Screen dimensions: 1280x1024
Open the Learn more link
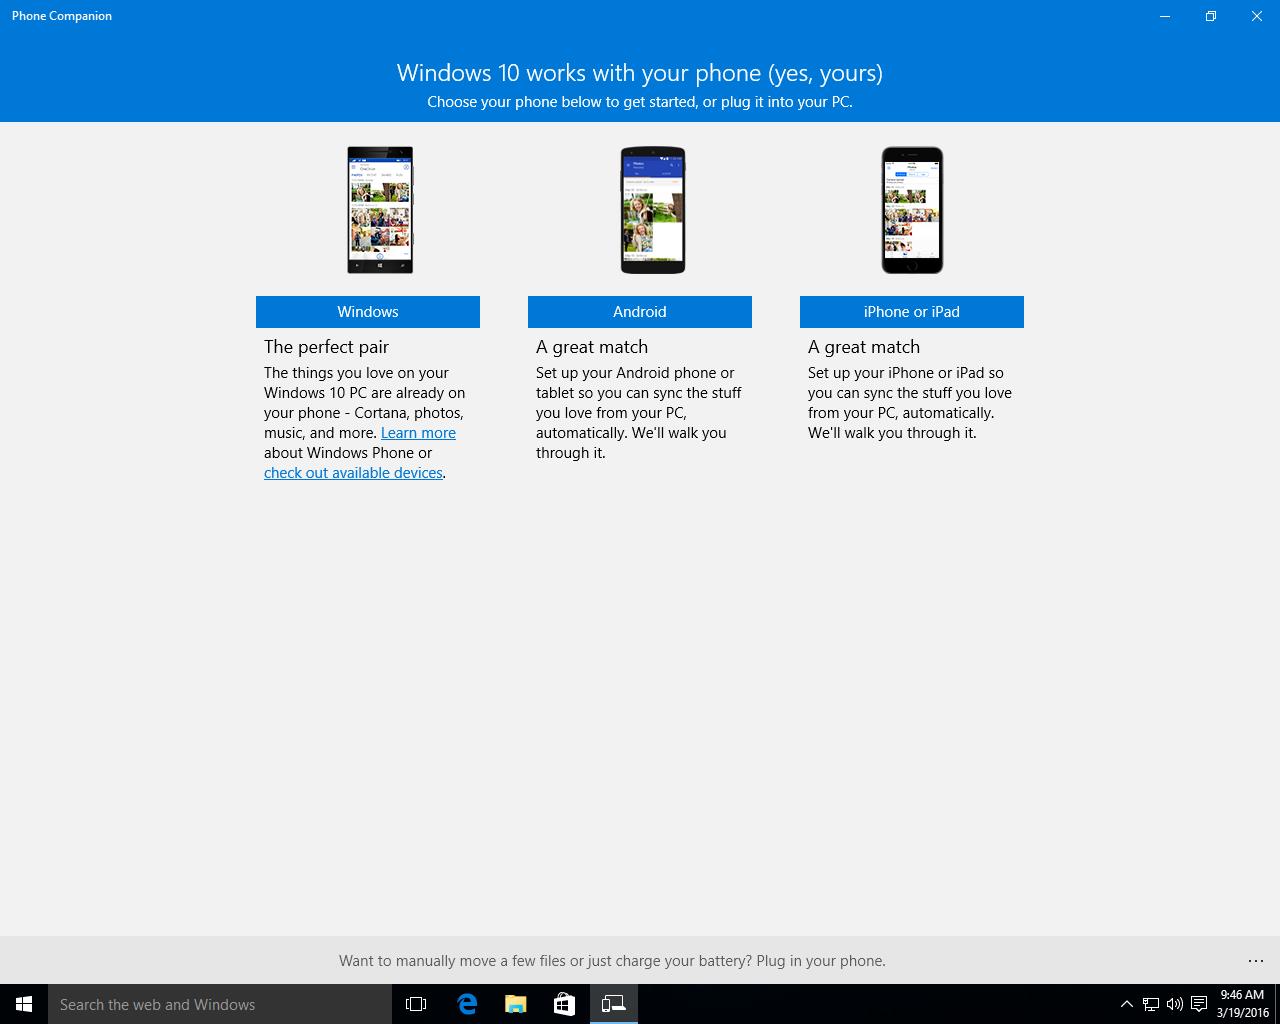point(418,433)
